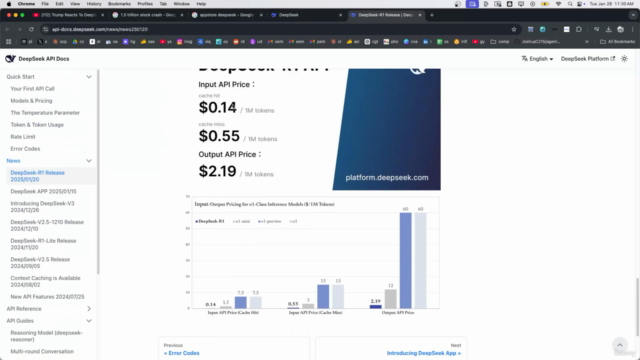Click the DeepSeek whale logo icon
Viewport: 640px width, 360px height.
point(10,59)
